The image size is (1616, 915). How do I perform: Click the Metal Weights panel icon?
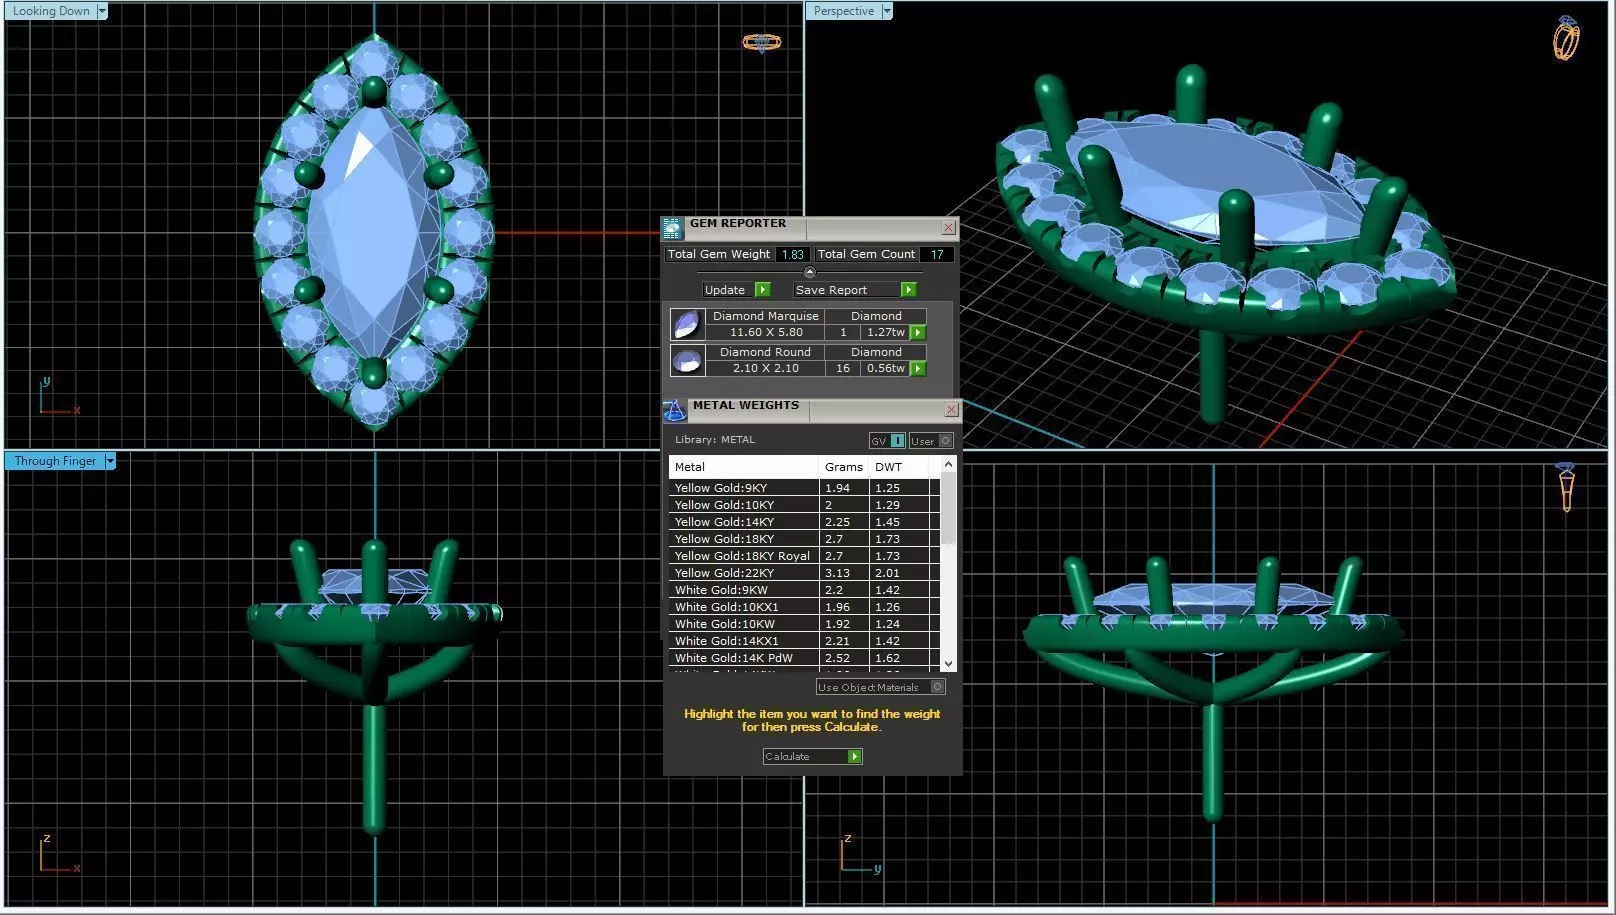(675, 410)
